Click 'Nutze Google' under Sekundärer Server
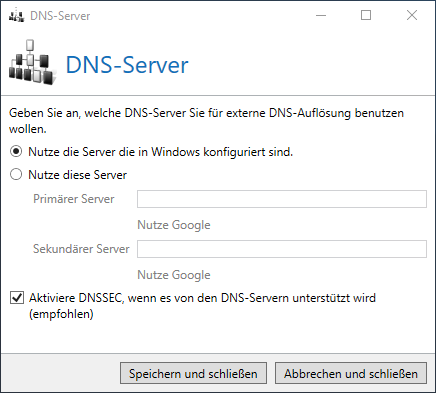The width and height of the screenshot is (436, 393). point(174,275)
